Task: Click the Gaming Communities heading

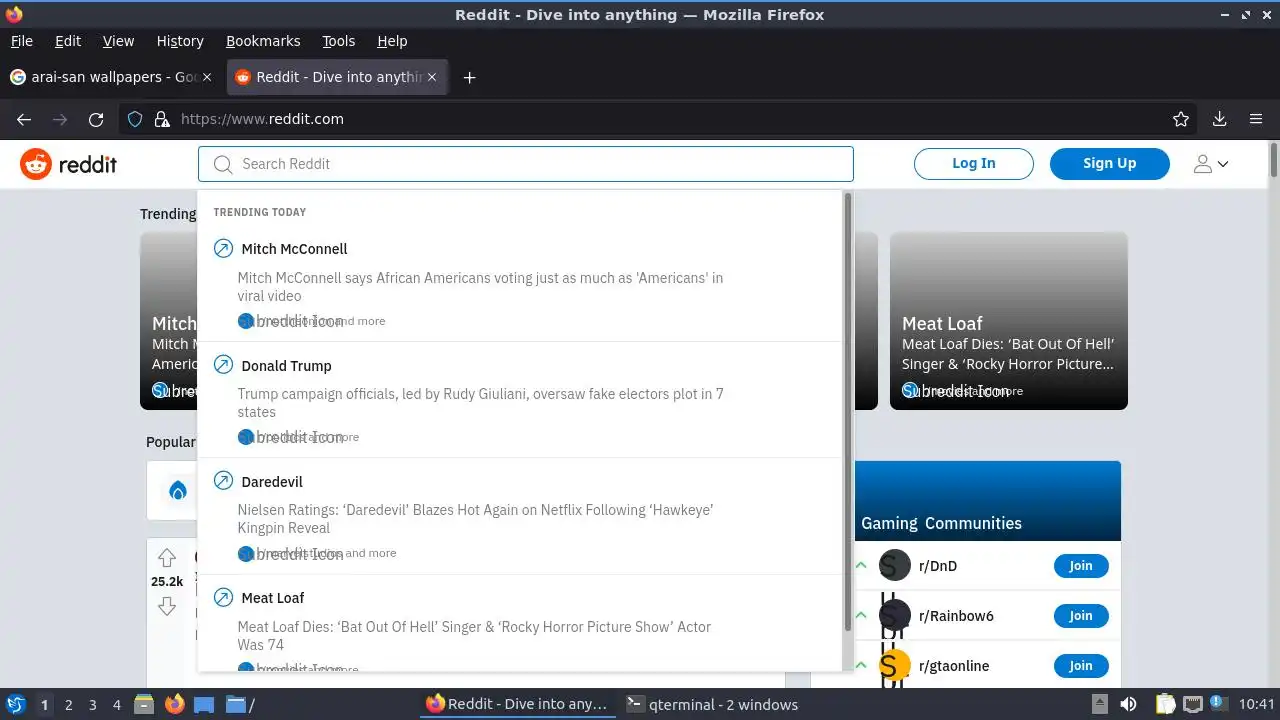Action: click(x=941, y=523)
